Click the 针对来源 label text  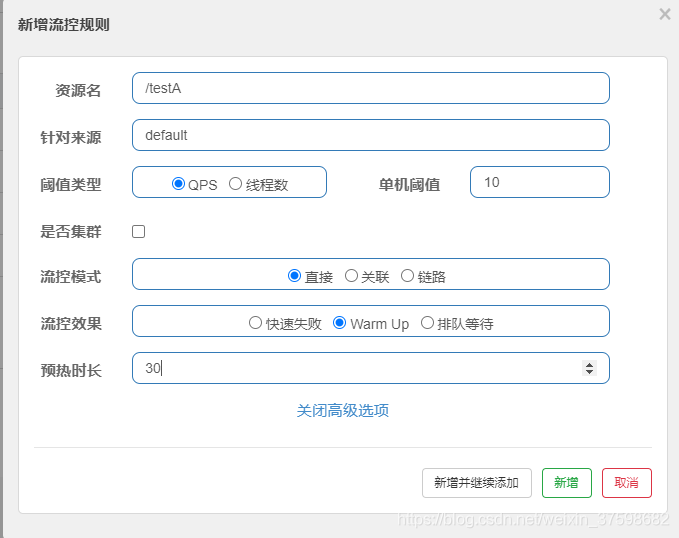click(x=71, y=138)
